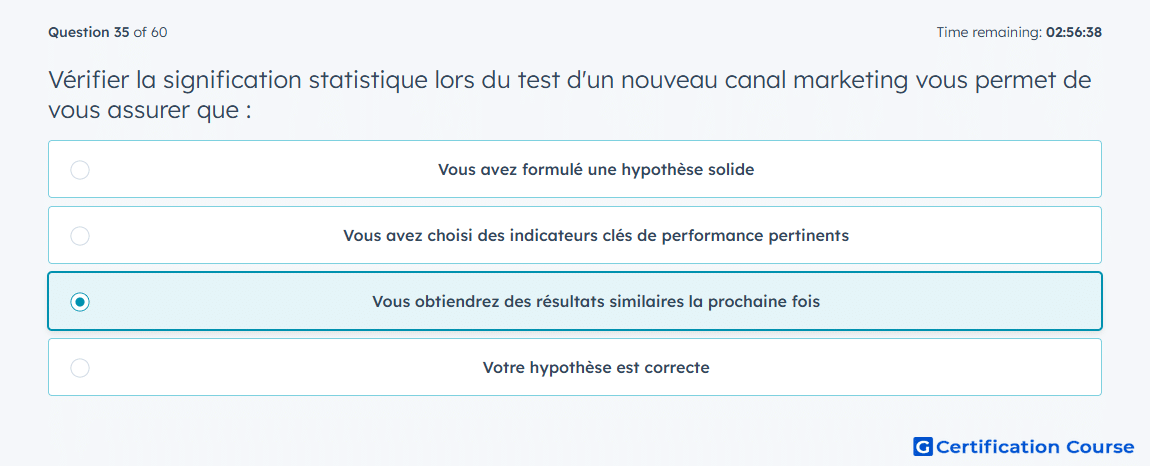1150x466 pixels.
Task: Click the "Question 35" counter
Action: click(x=89, y=32)
